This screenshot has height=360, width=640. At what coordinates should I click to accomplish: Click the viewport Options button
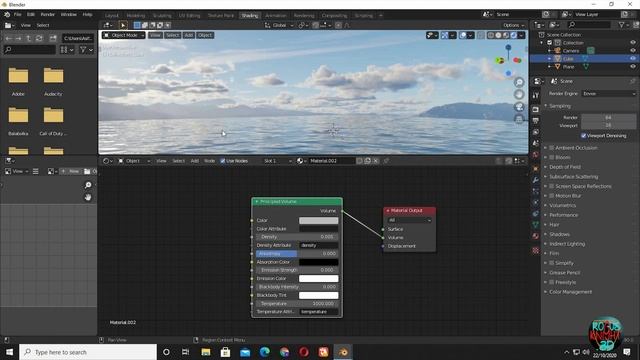pyautogui.click(x=513, y=25)
